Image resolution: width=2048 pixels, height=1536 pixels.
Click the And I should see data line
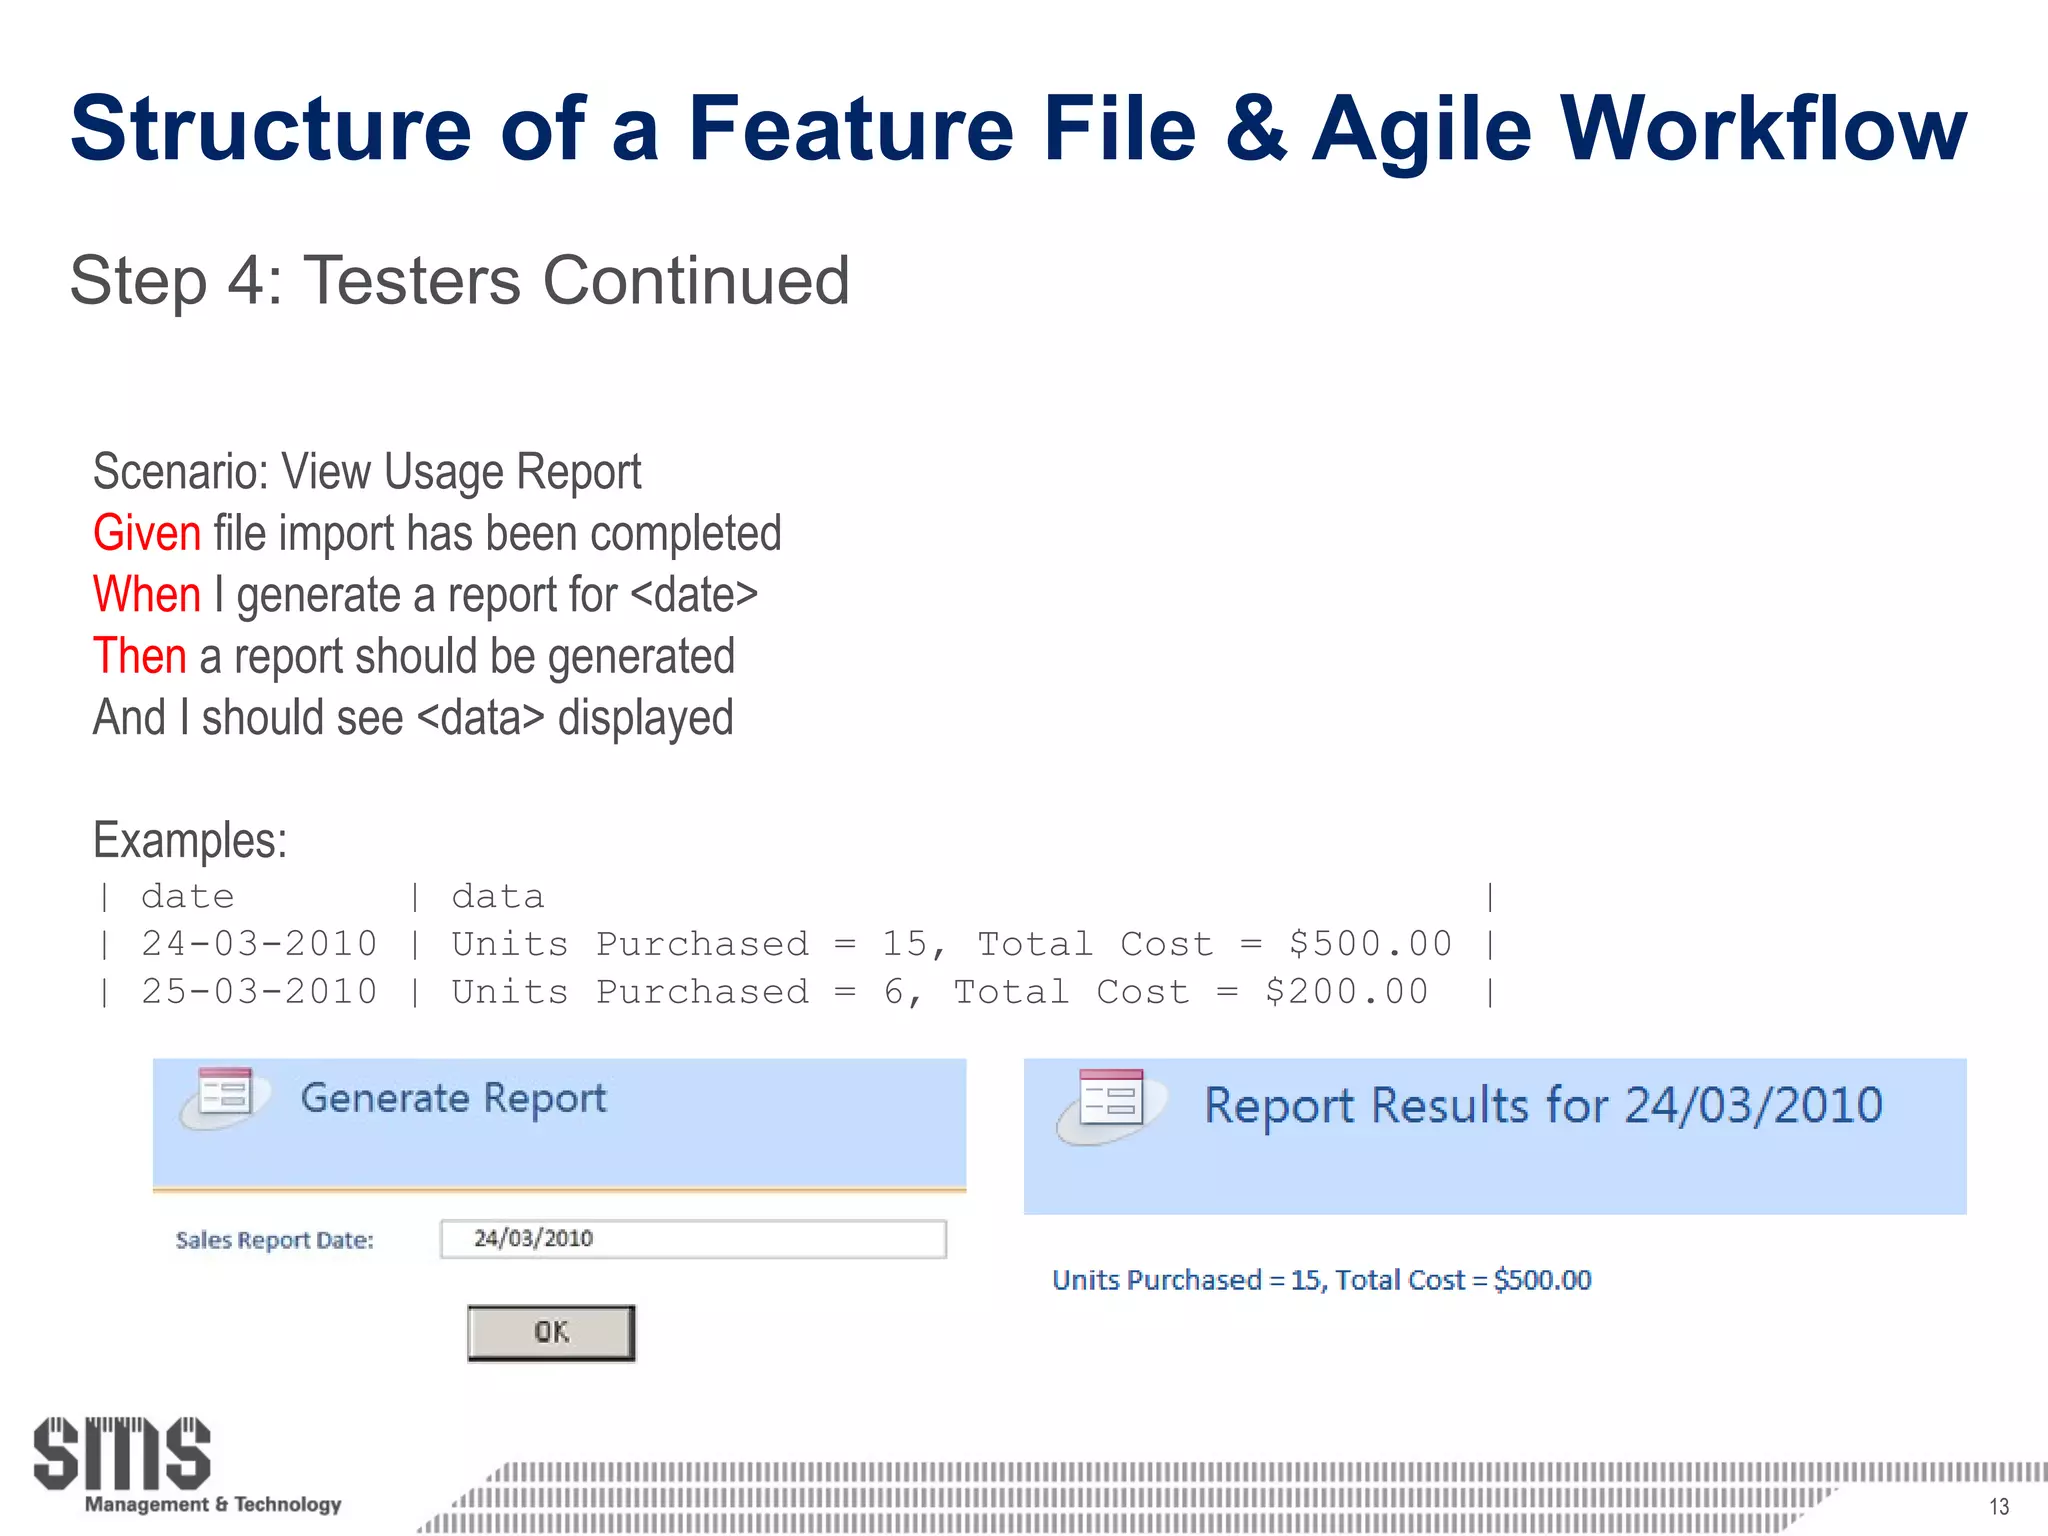pyautogui.click(x=413, y=718)
